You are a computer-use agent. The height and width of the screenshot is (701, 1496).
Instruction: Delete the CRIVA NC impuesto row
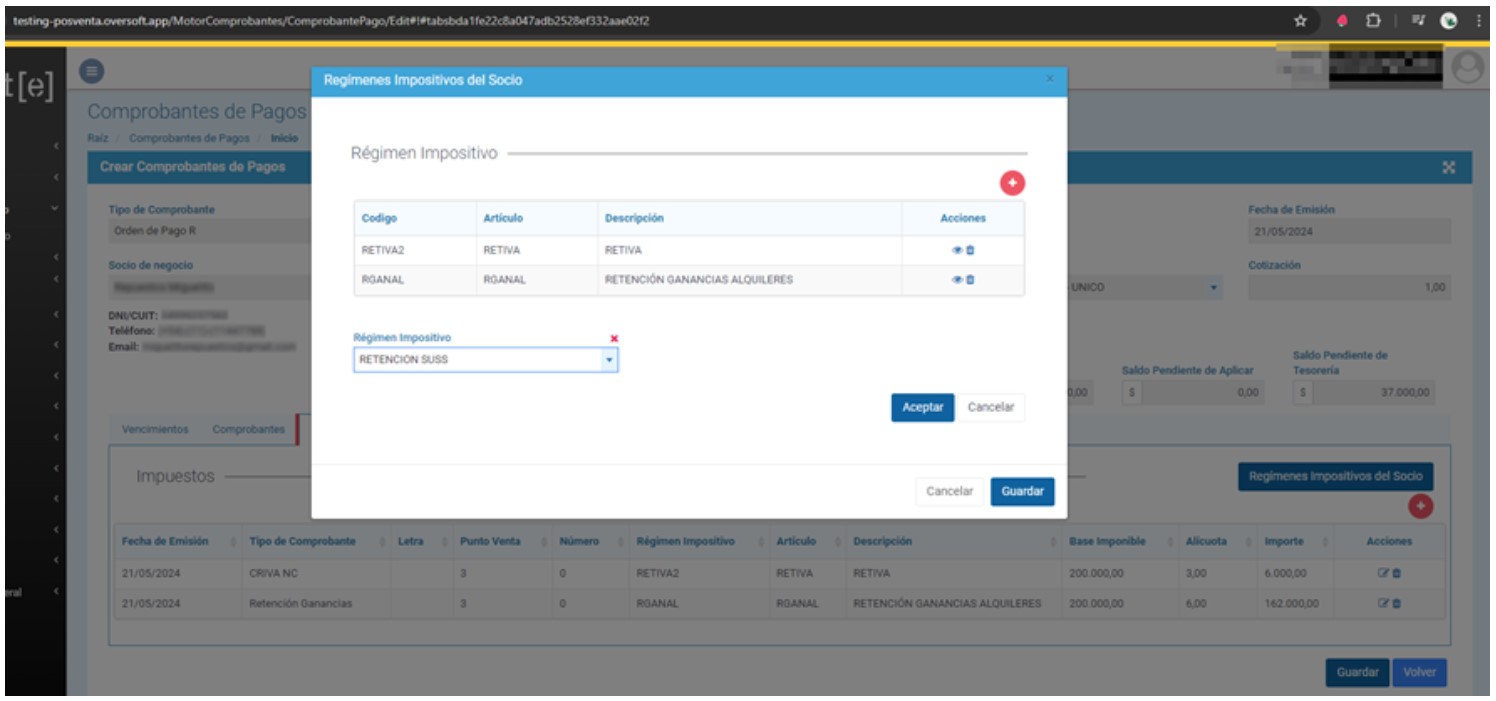[x=1396, y=574]
